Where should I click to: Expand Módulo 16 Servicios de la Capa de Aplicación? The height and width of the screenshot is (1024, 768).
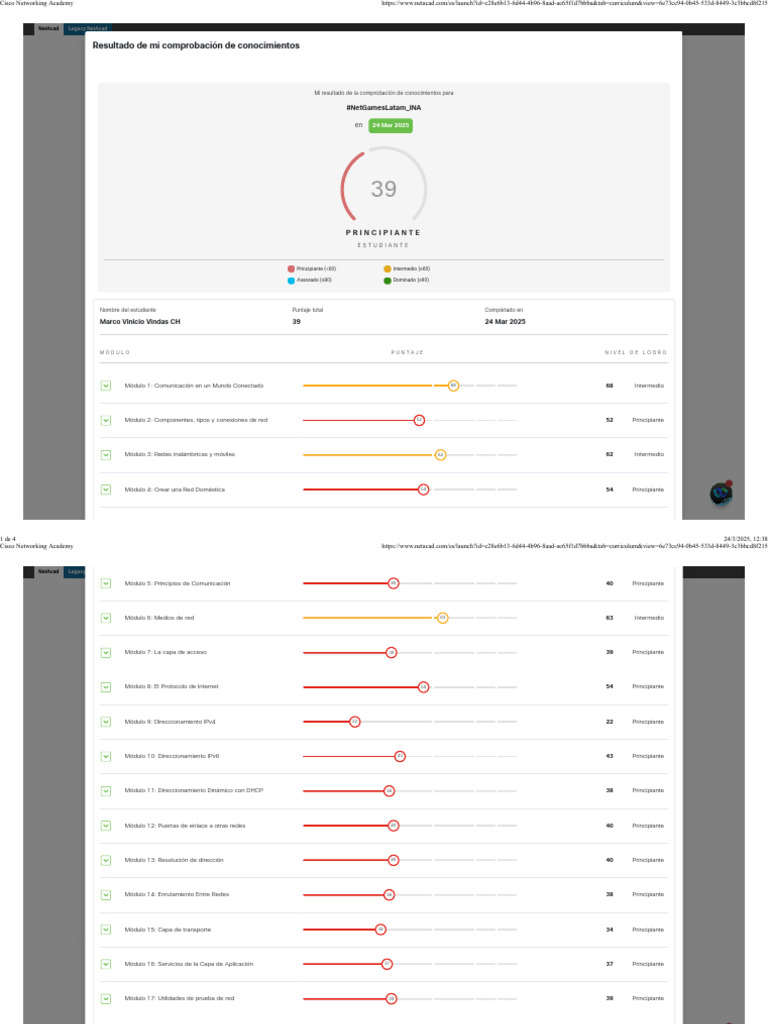(x=106, y=964)
